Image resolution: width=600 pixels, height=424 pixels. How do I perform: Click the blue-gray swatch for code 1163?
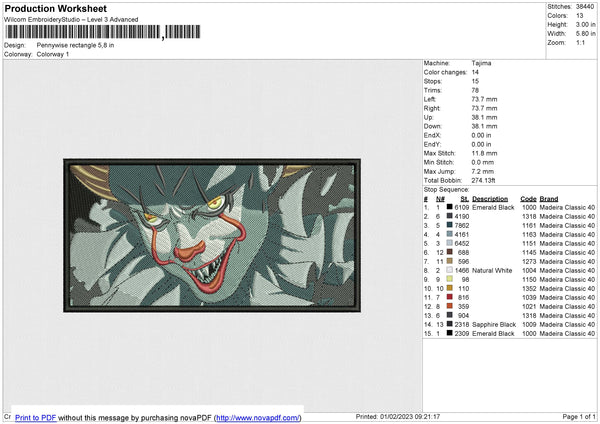[450, 234]
